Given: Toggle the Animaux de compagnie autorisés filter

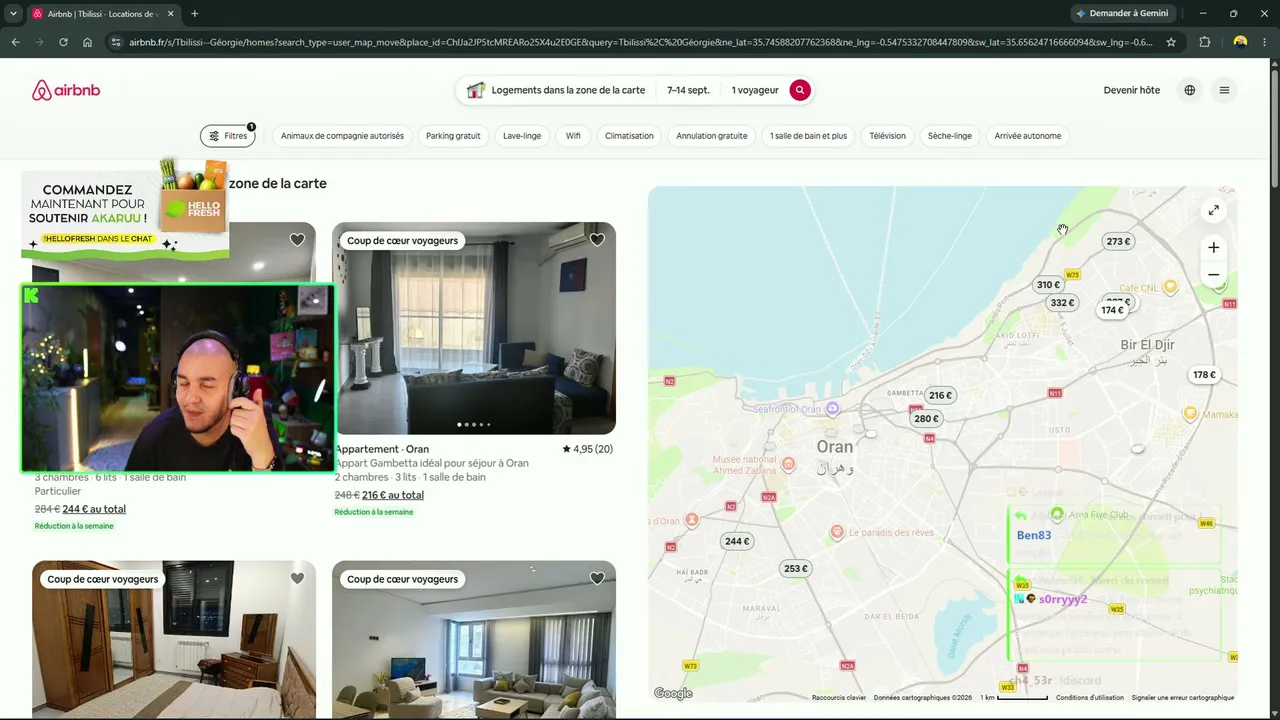Looking at the screenshot, I should [x=342, y=136].
